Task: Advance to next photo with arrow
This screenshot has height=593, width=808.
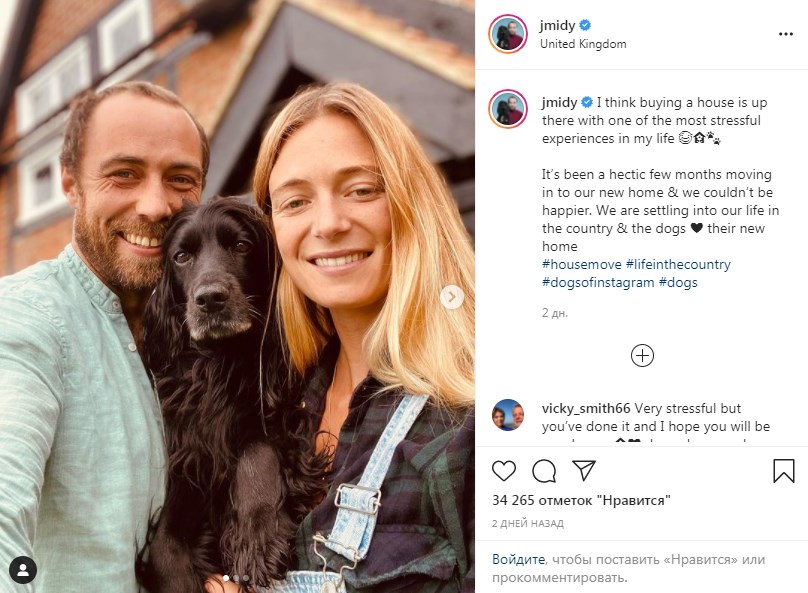Action: pyautogui.click(x=452, y=297)
